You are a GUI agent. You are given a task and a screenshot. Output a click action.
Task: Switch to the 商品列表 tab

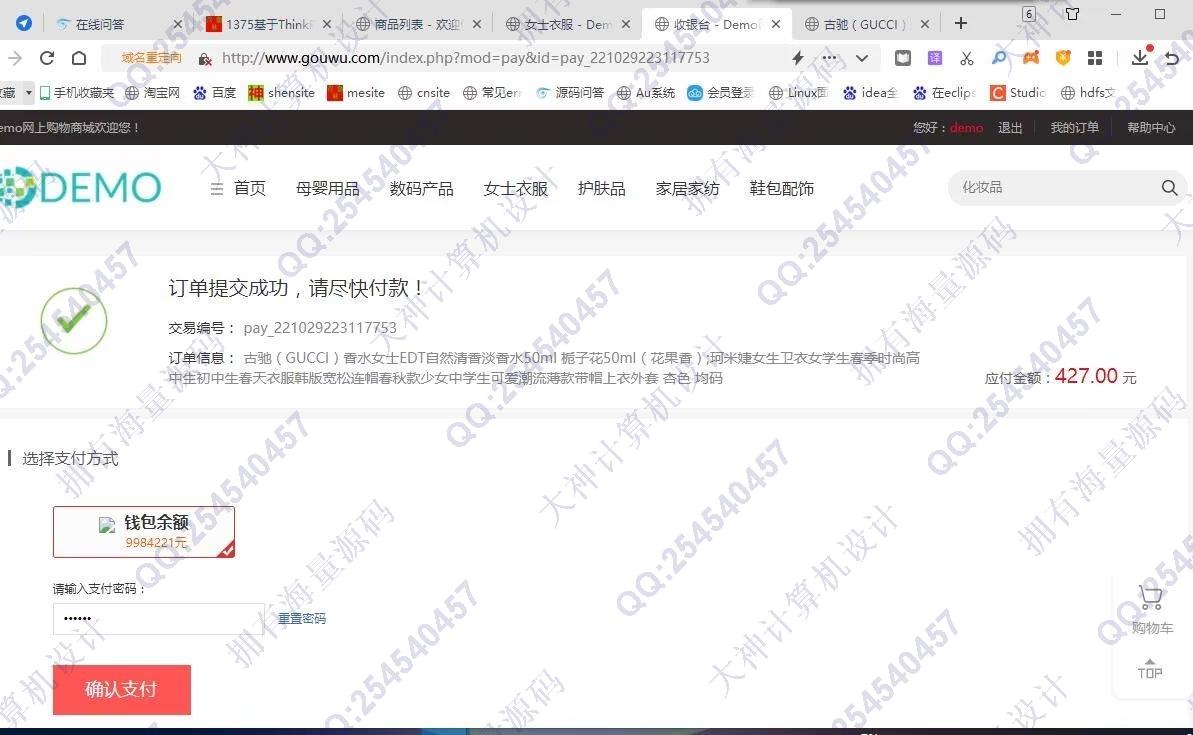[418, 24]
